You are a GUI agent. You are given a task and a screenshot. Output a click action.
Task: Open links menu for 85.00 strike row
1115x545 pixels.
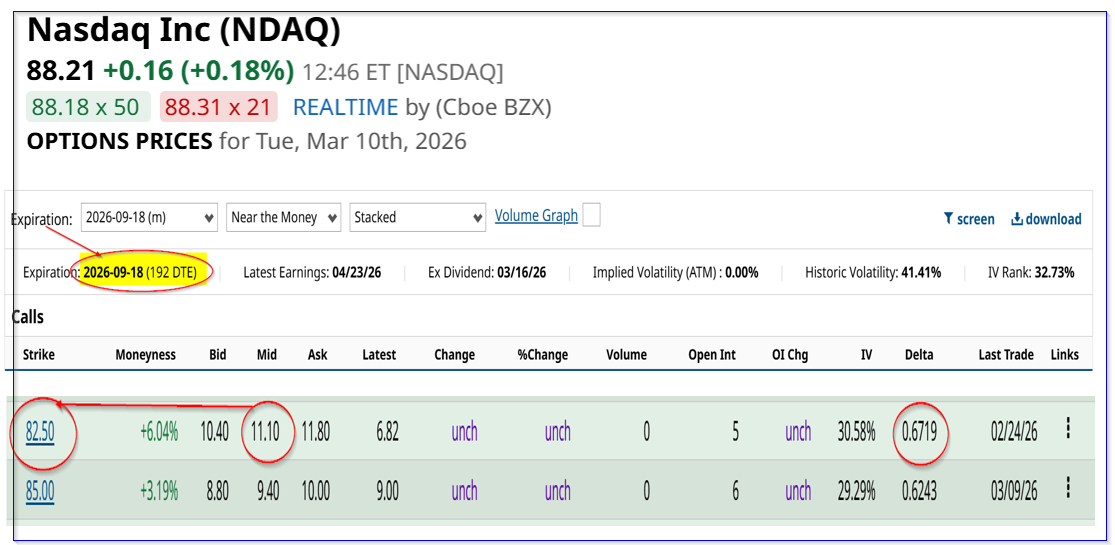coord(1068,488)
